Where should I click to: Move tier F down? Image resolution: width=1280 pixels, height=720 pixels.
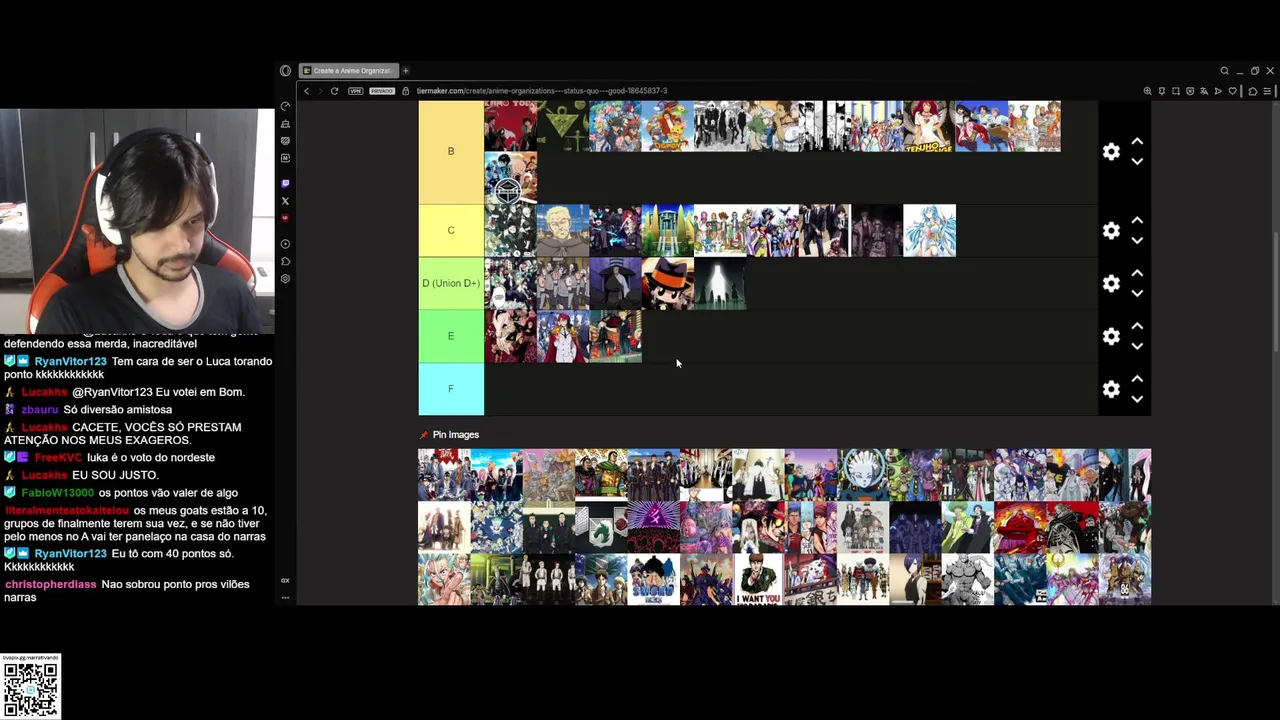click(x=1137, y=399)
